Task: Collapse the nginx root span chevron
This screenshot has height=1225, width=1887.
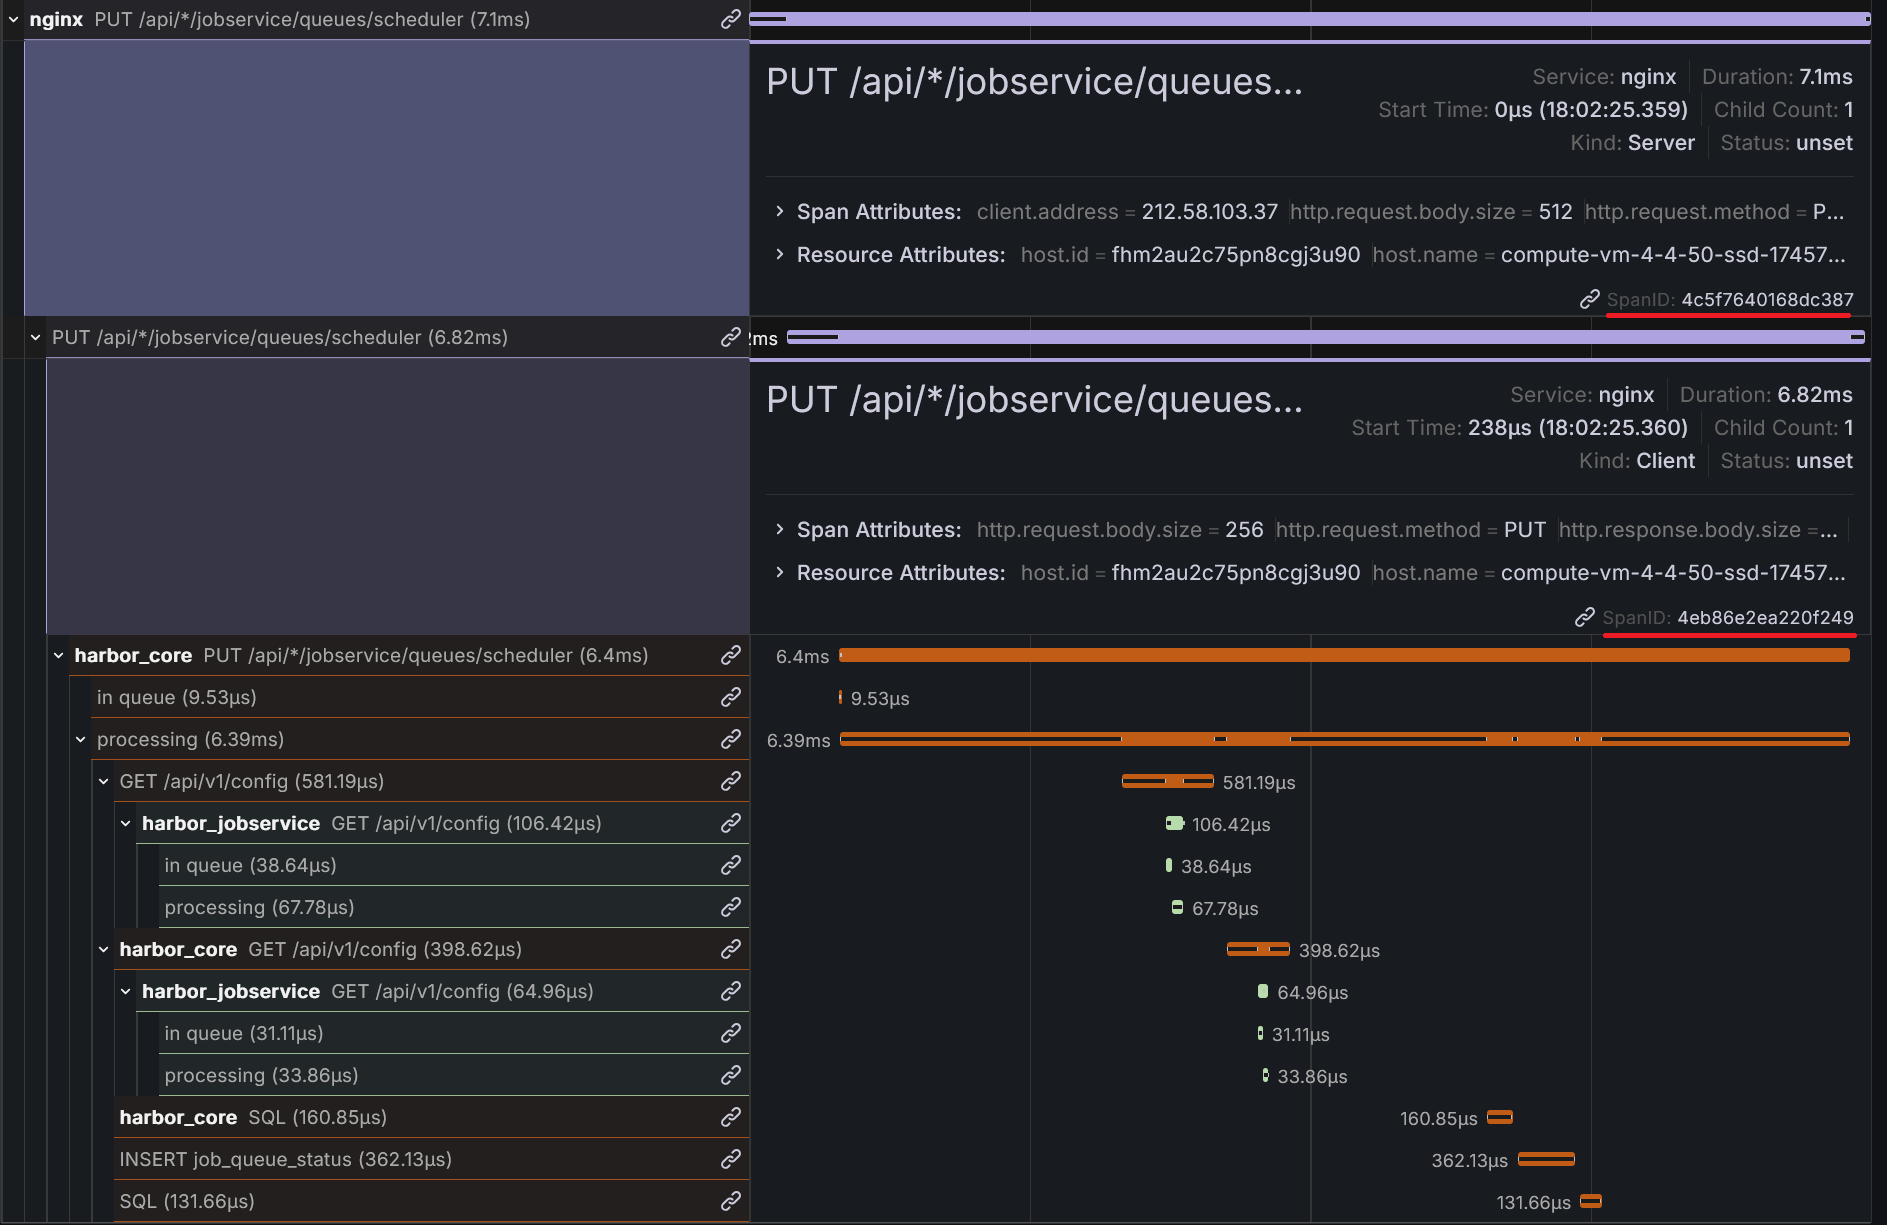Action: click(14, 19)
